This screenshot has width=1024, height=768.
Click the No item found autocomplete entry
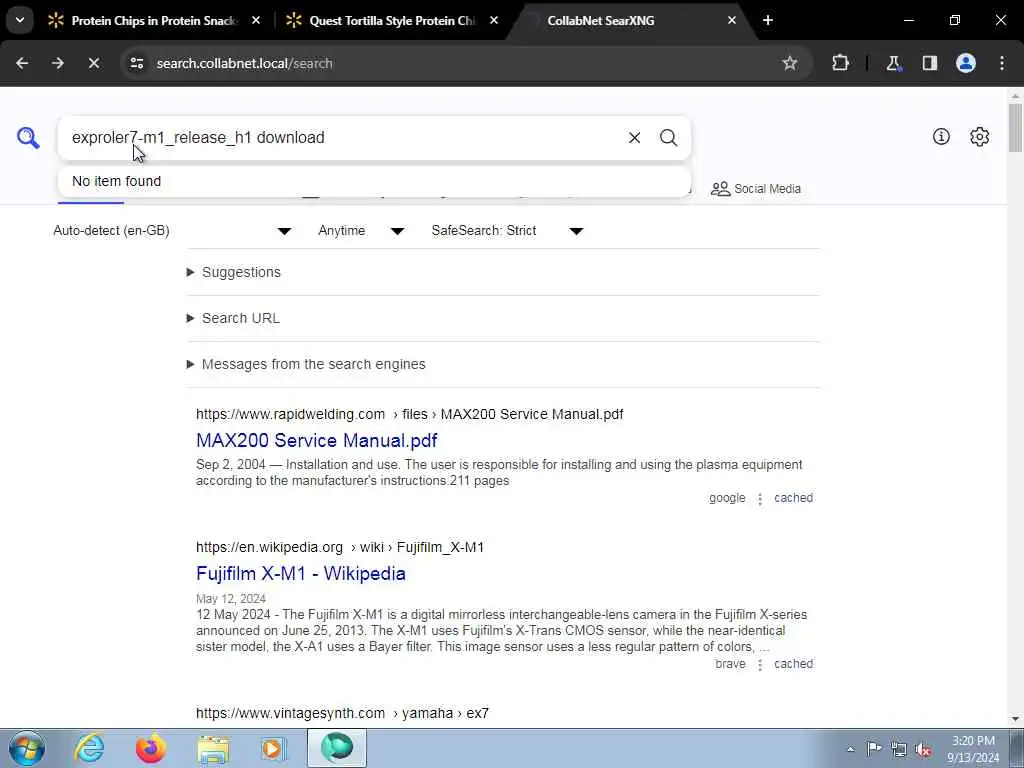(374, 181)
